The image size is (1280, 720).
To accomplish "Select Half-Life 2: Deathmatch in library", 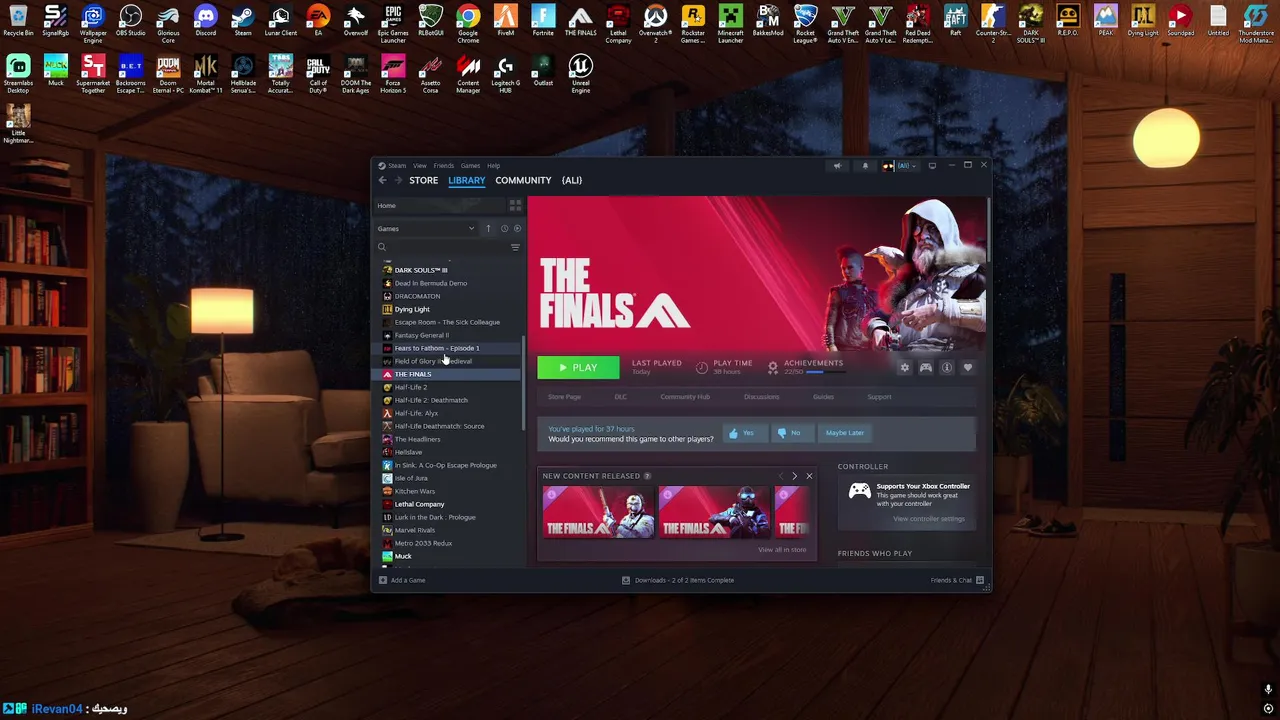I will (431, 400).
